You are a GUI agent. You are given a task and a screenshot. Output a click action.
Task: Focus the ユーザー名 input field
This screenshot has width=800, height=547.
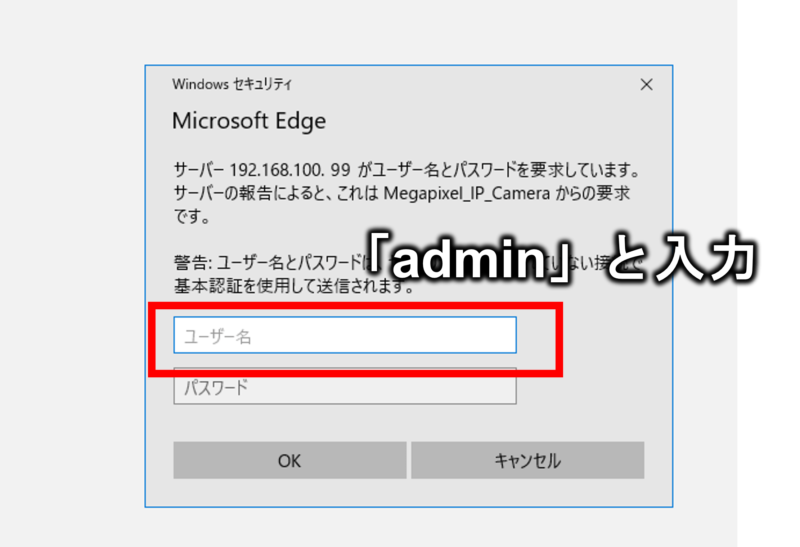pyautogui.click(x=345, y=335)
